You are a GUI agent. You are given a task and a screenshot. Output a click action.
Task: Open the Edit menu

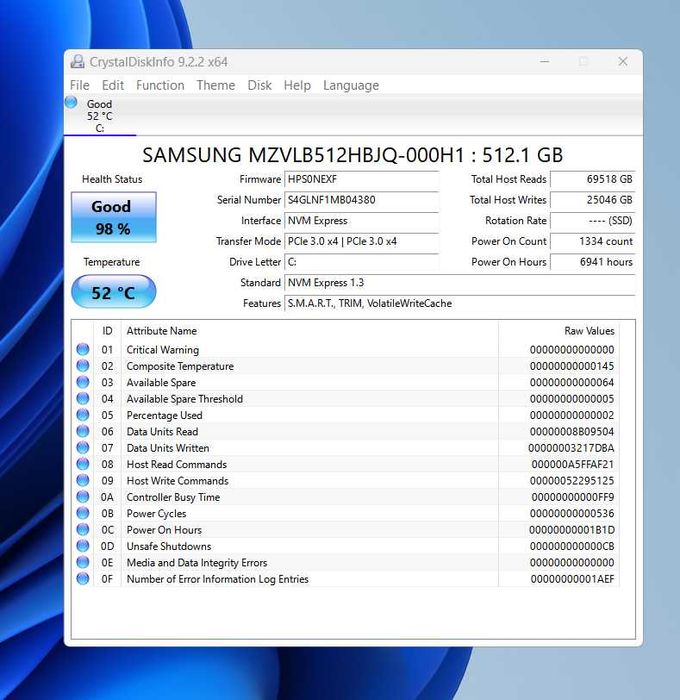tap(113, 85)
